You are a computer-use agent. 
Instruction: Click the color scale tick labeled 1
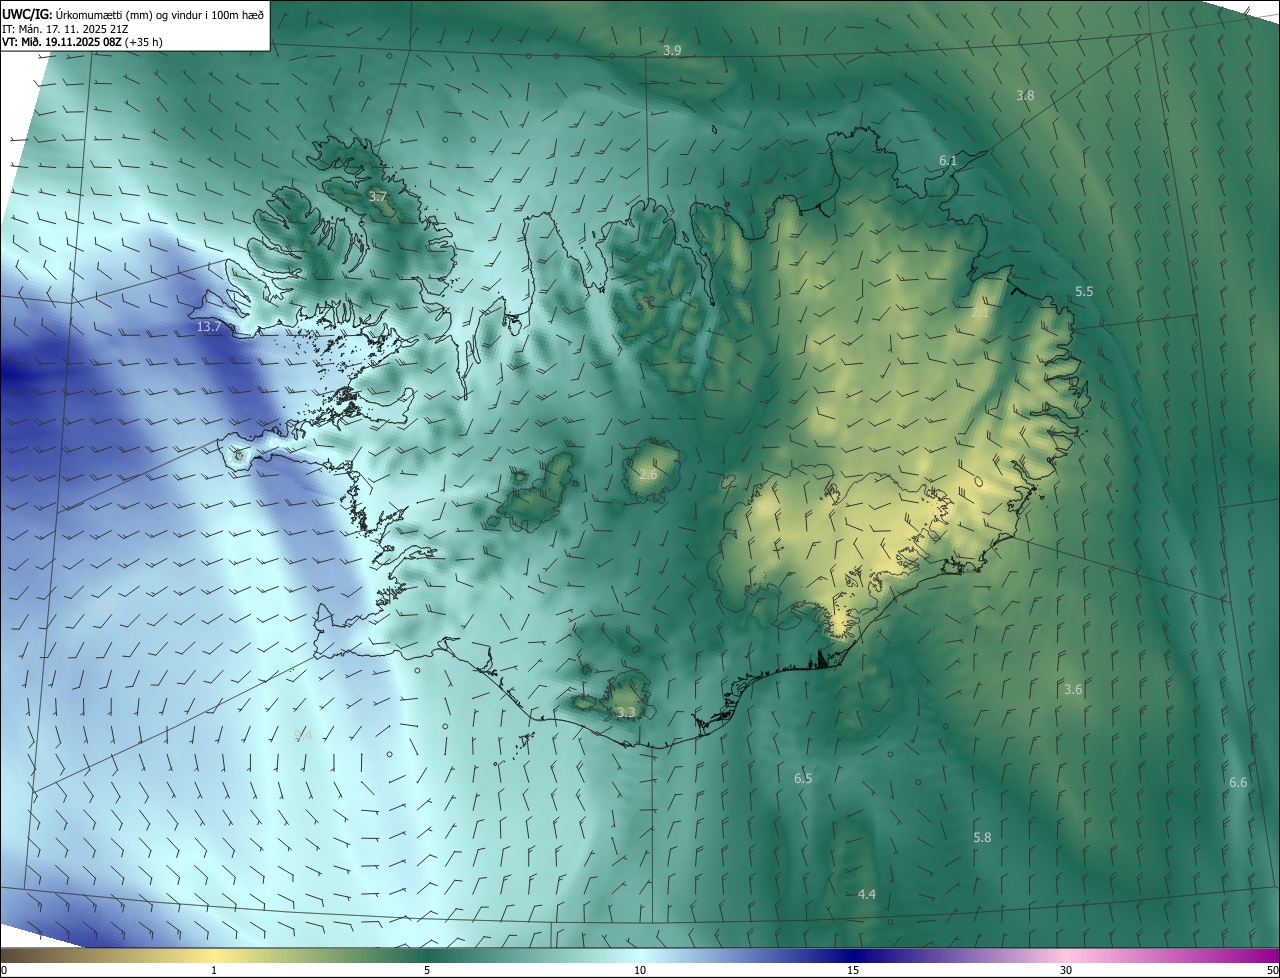214,970
